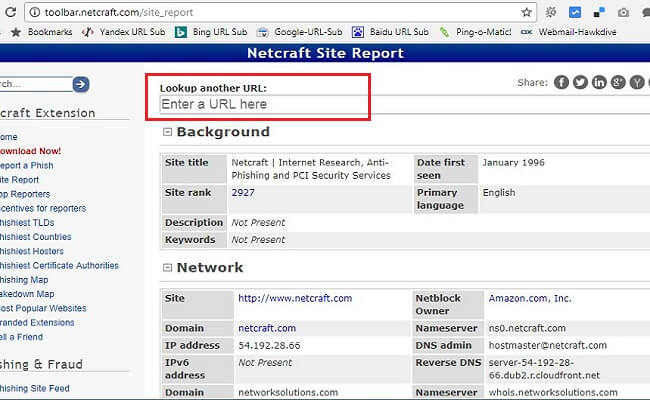Screen dimensions: 650x400
Task: Click the blue search arrow button
Action: (81, 85)
